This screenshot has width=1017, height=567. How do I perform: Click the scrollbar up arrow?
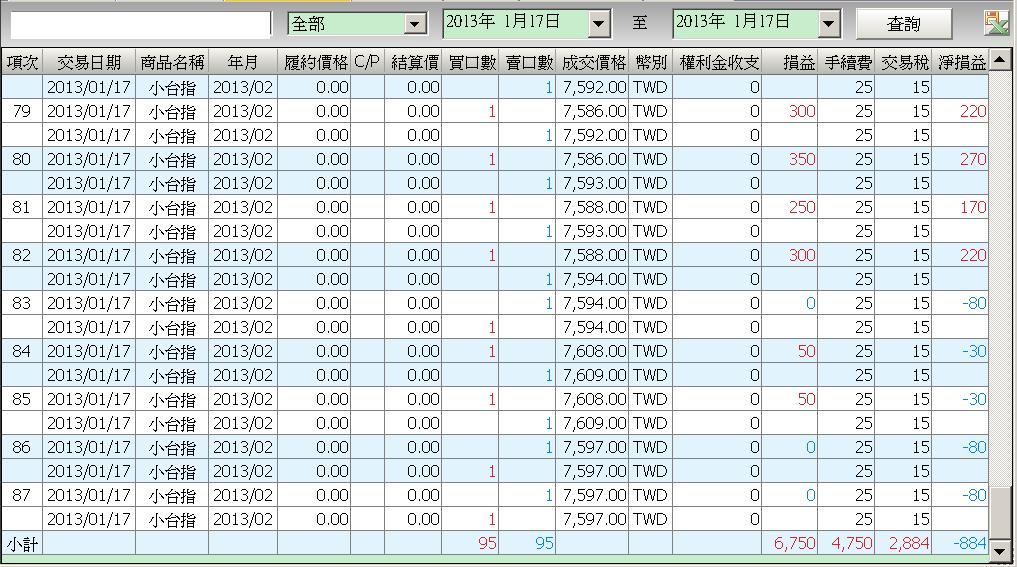[999, 60]
